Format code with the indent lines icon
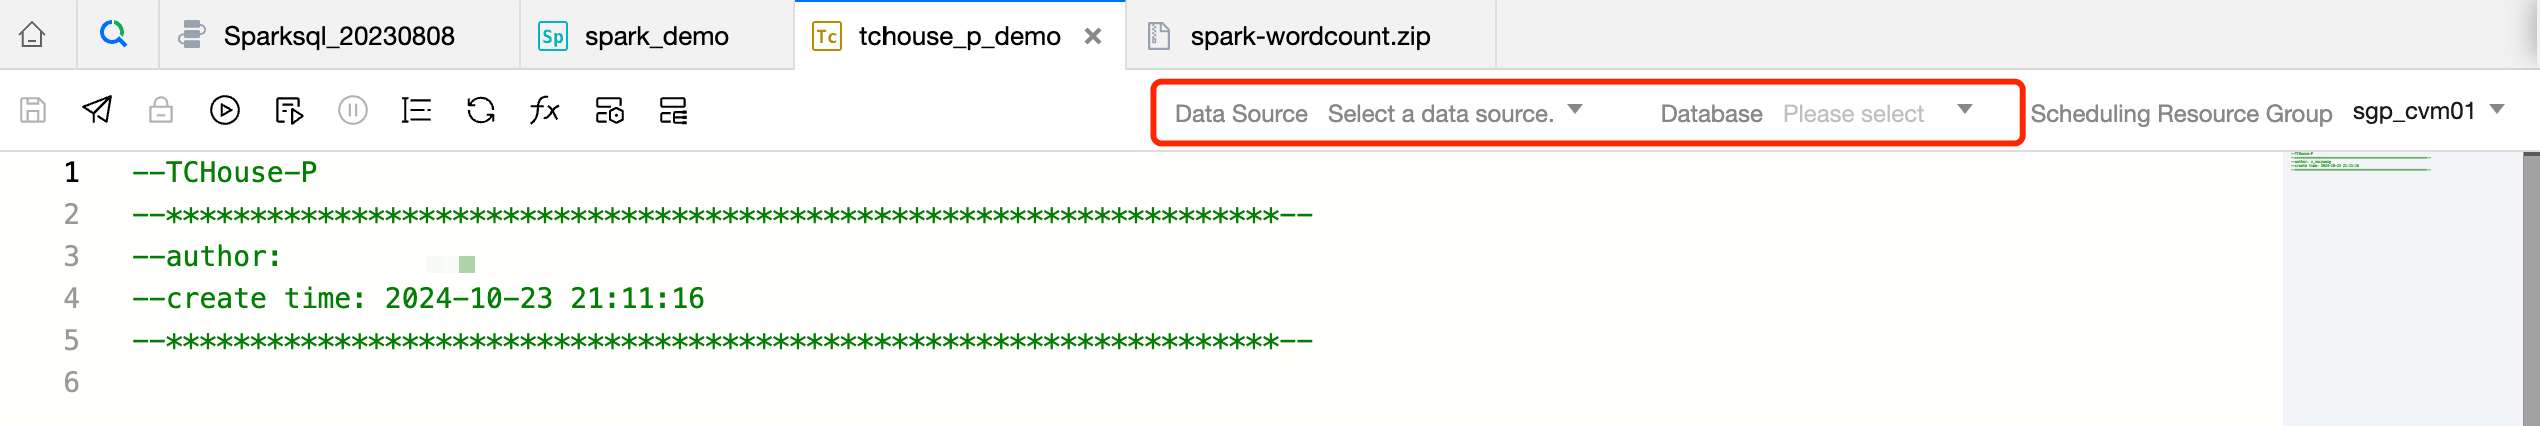 (416, 110)
